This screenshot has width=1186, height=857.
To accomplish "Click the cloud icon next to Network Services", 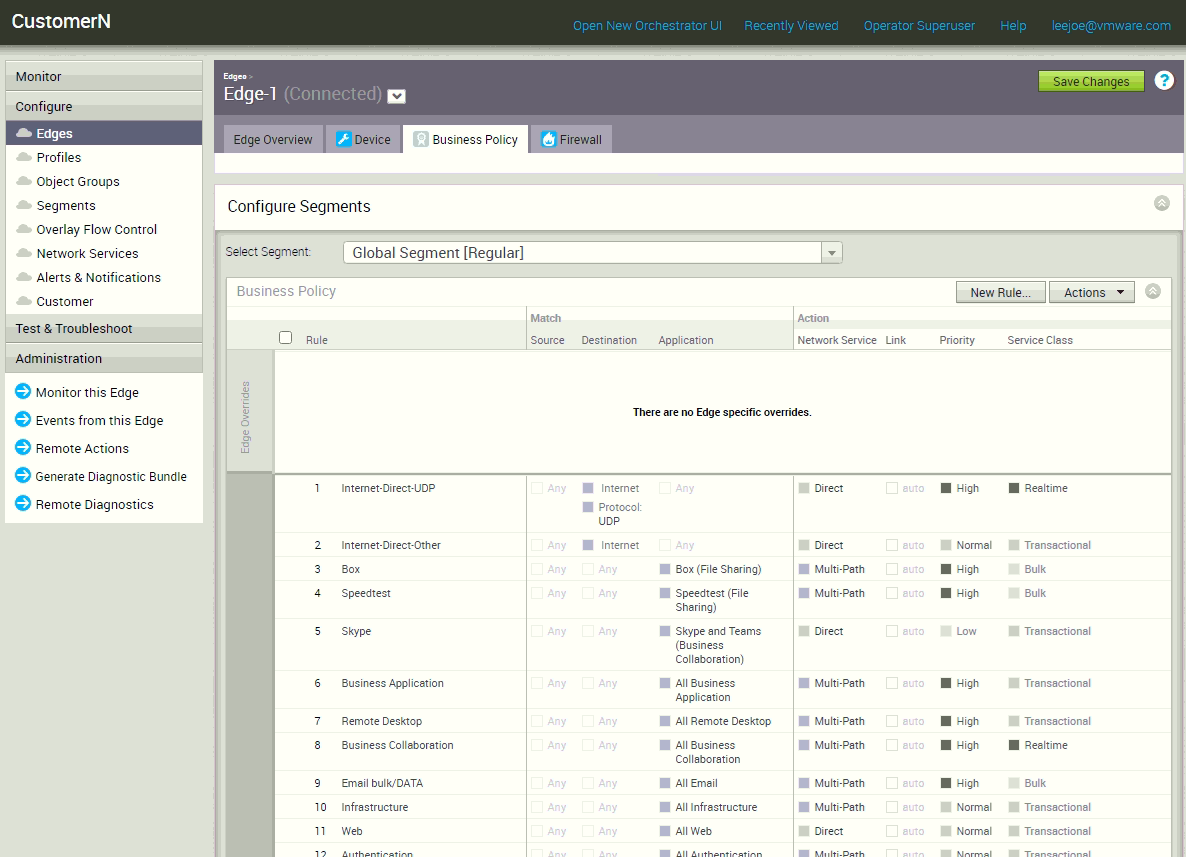I will point(24,253).
